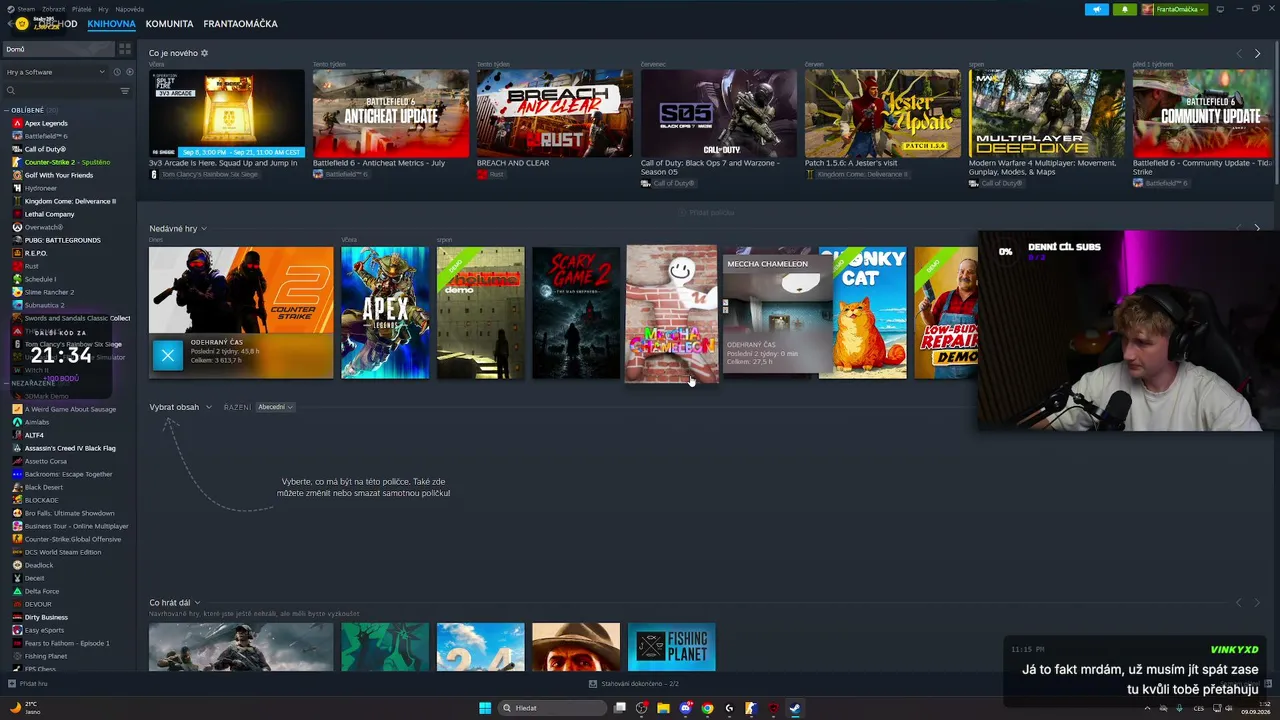
Task: Toggle the library grid view icon
Action: 125,49
